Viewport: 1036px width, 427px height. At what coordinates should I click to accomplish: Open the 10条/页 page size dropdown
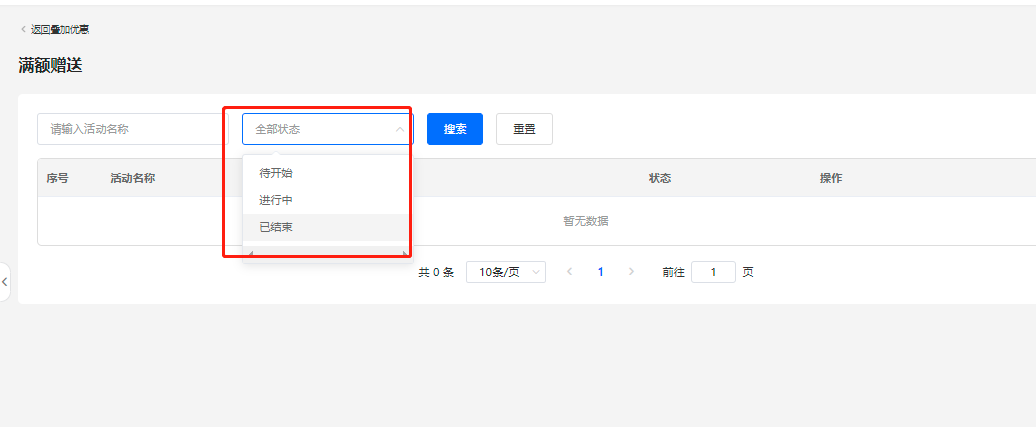505,272
